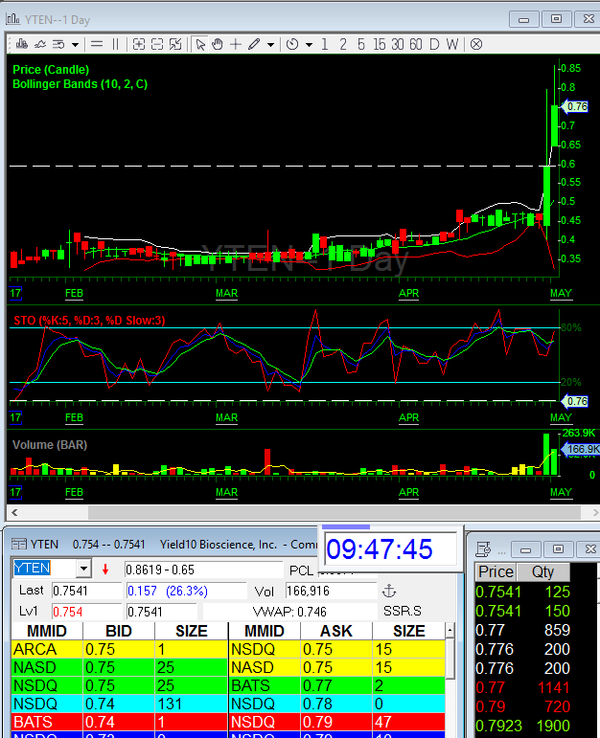Switch chart to daily D timeframe
This screenshot has width=600, height=738.
click(x=434, y=44)
